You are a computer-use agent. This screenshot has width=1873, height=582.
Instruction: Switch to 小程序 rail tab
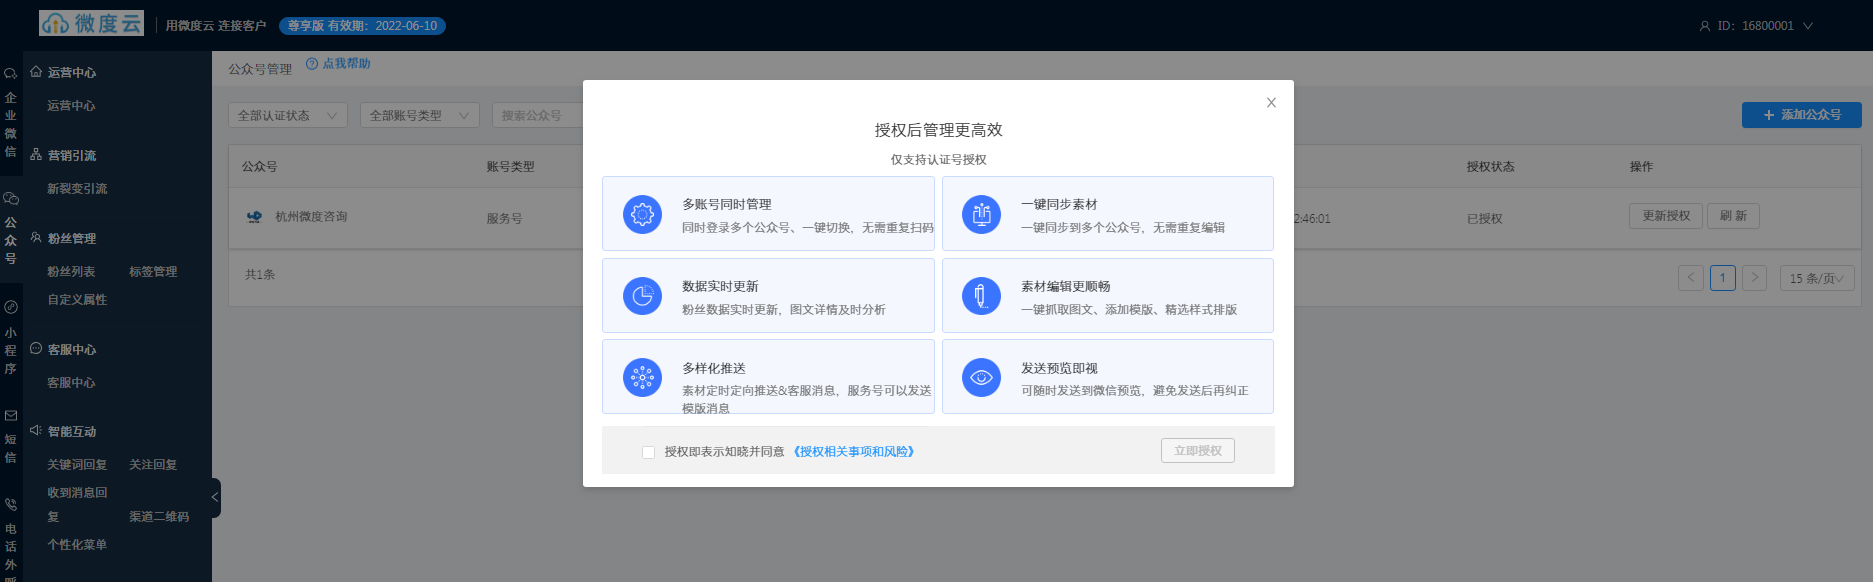click(x=11, y=338)
